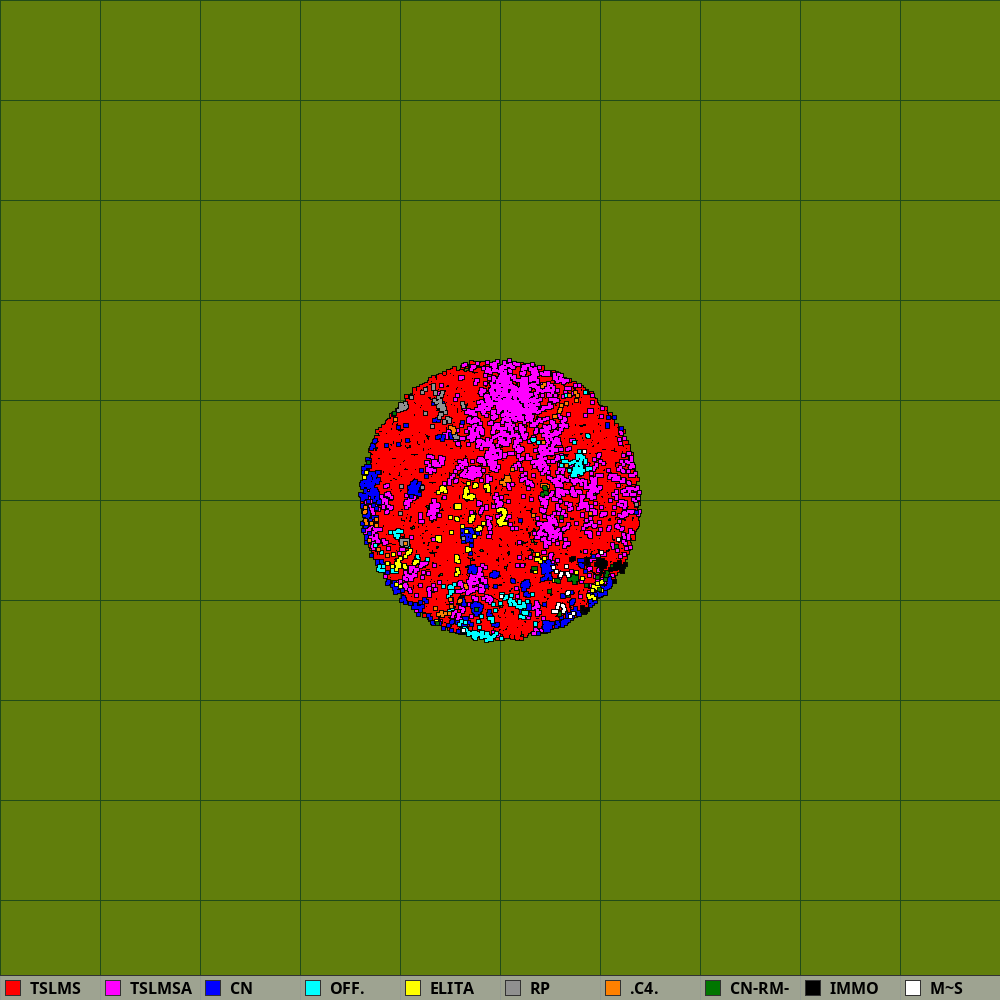The image size is (1000, 1000).
Task: Click the orange .C4. legend swatch
Action: pos(613,988)
